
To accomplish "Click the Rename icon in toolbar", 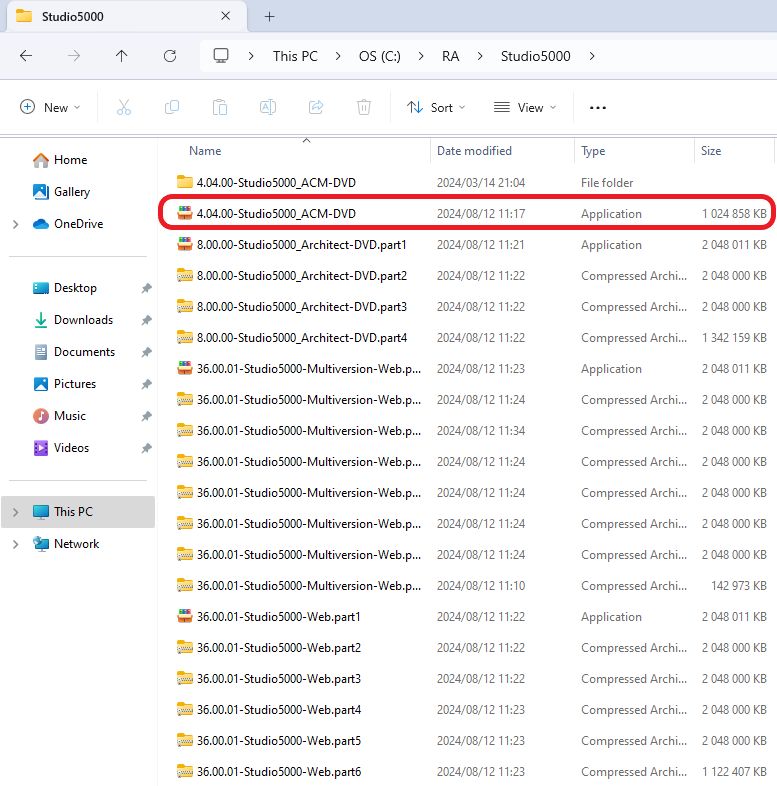I will 268,107.
